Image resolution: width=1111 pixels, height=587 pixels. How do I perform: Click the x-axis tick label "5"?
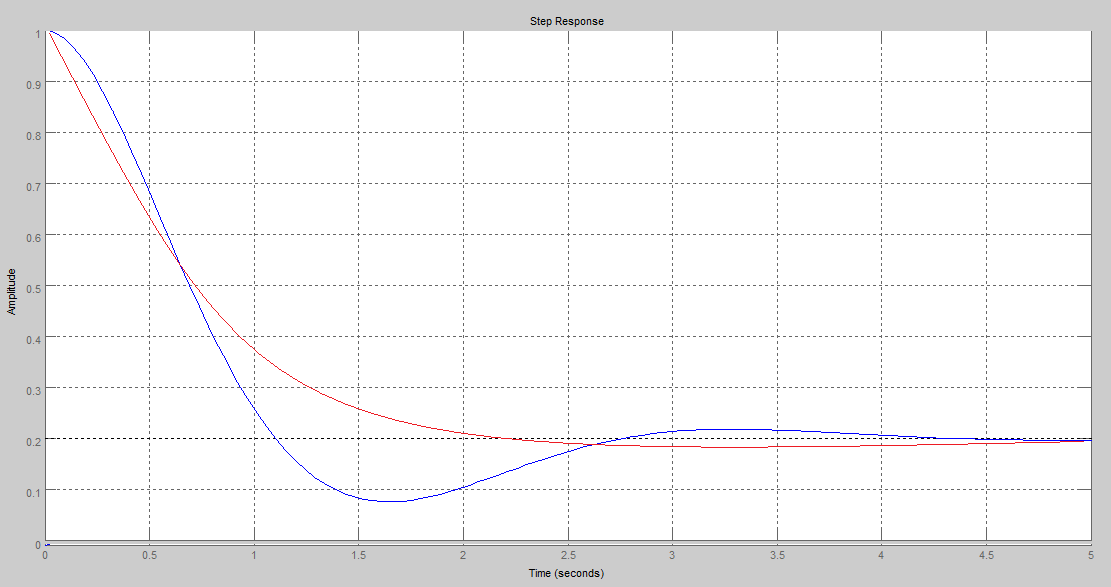(x=1089, y=555)
